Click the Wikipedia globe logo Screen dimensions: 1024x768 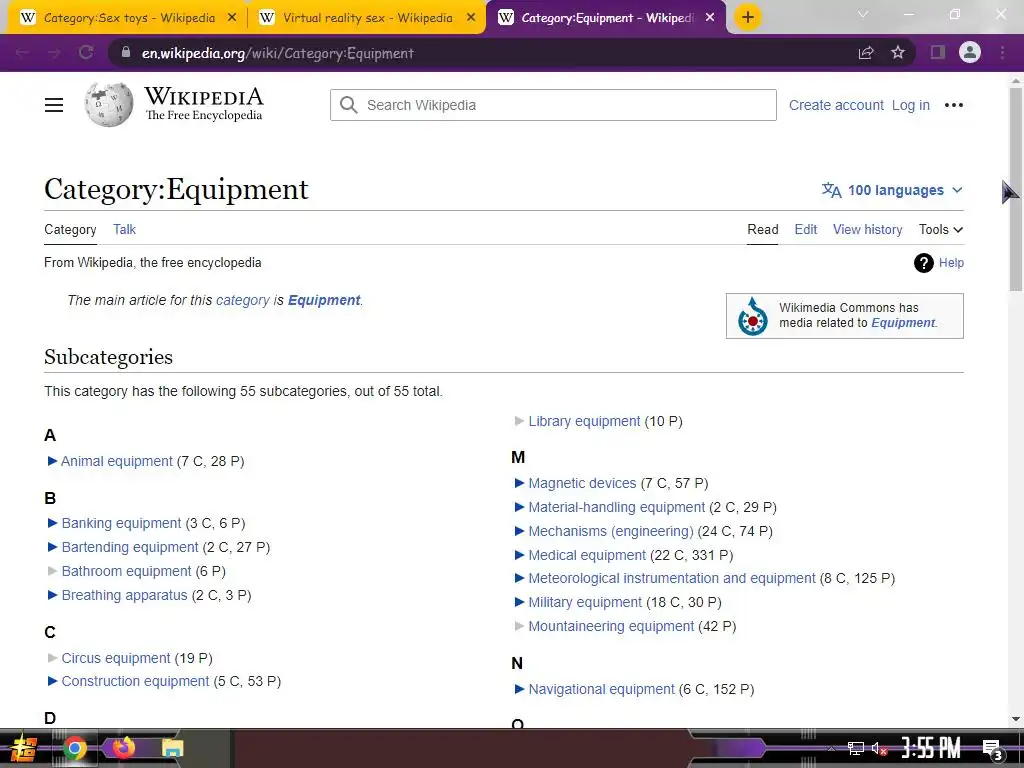[108, 104]
